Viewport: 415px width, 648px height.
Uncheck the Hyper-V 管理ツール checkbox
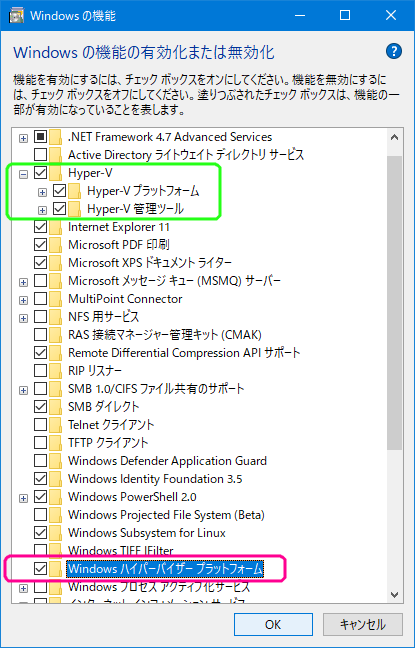tap(60, 210)
